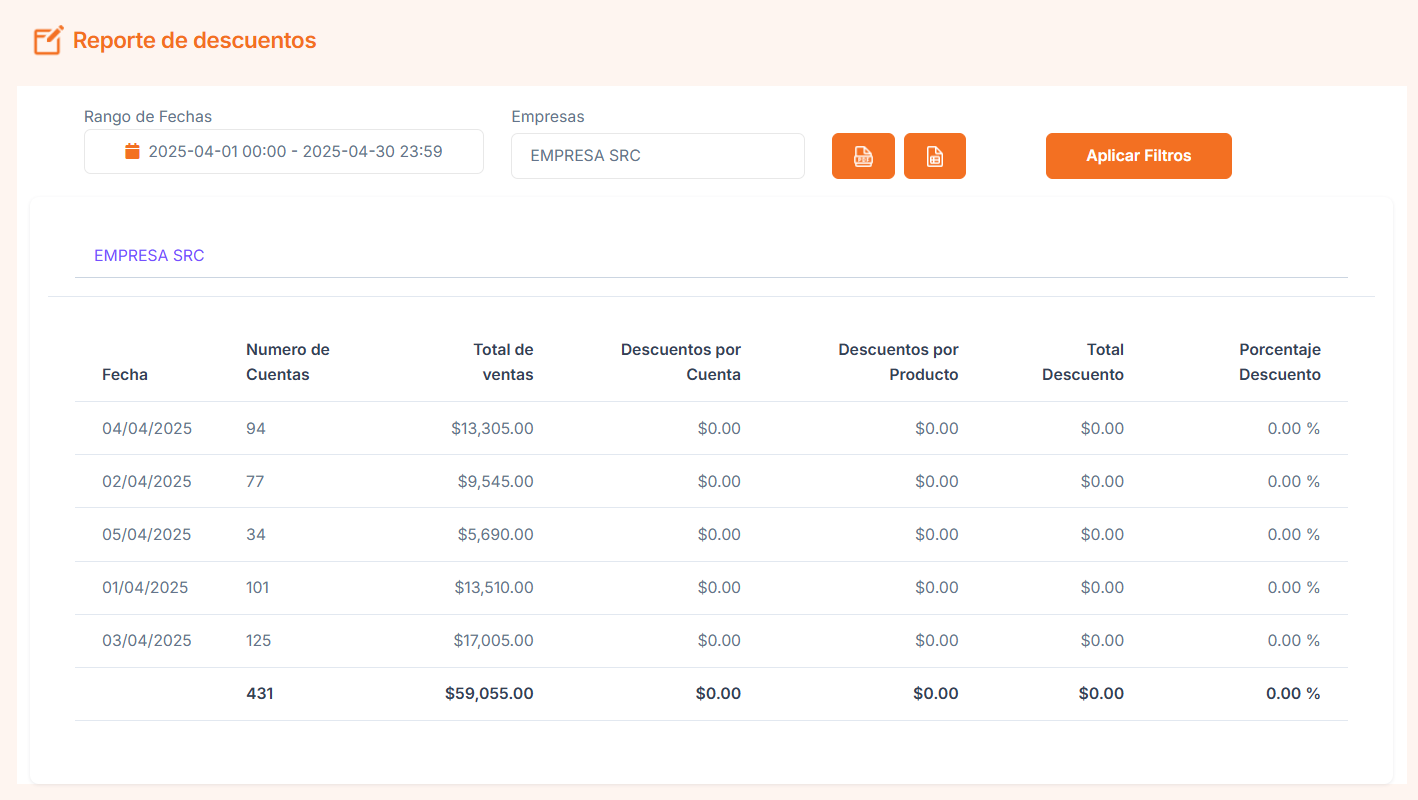Open the Empresas selector showing EMPRESA SRC
The image size is (1418, 800).
(658, 156)
